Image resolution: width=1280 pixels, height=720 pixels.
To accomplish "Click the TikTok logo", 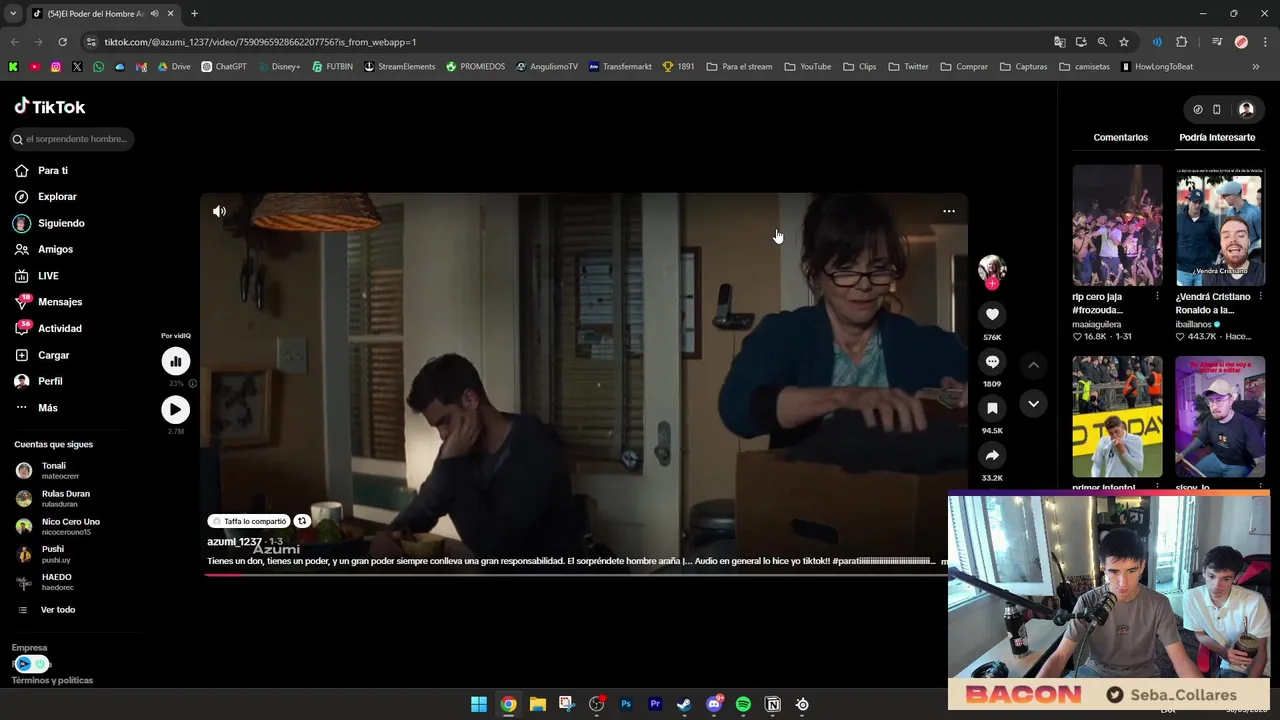I will (50, 107).
